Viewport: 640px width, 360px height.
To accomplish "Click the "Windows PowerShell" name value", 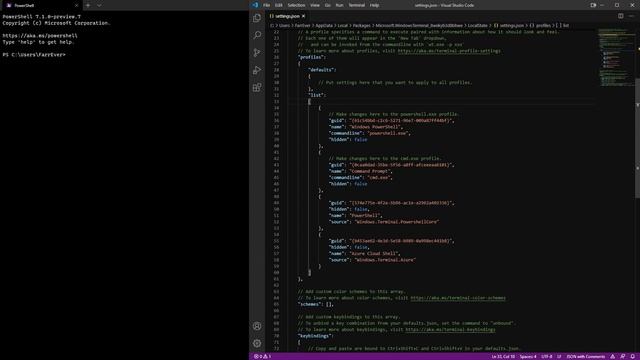I will point(376,127).
